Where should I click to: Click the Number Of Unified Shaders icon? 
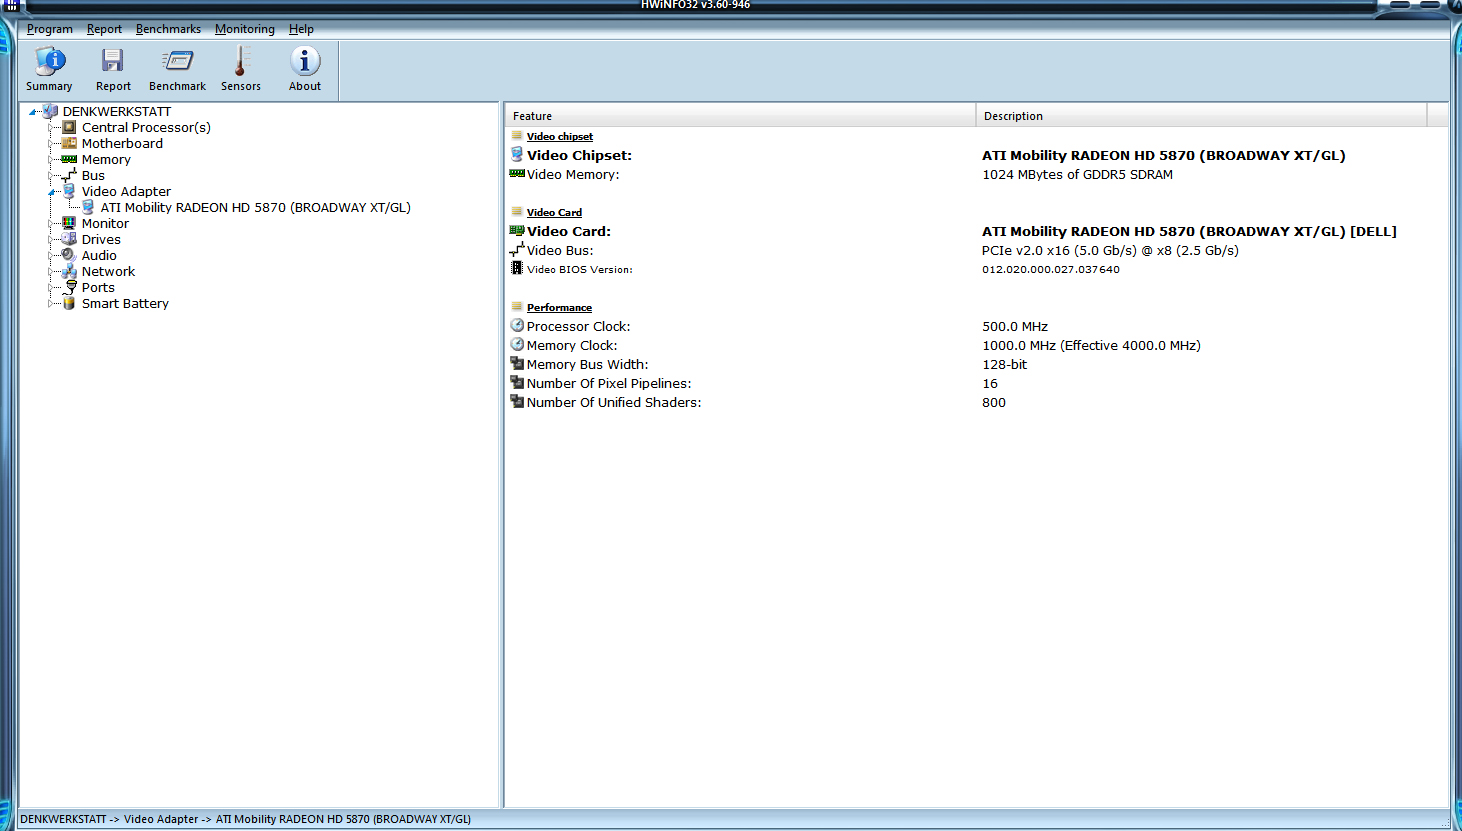517,401
